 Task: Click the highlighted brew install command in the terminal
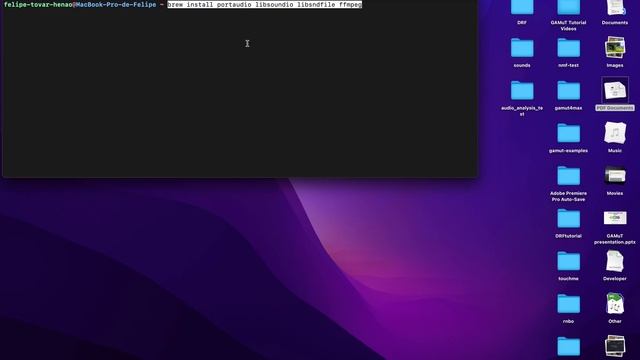coord(264,4)
